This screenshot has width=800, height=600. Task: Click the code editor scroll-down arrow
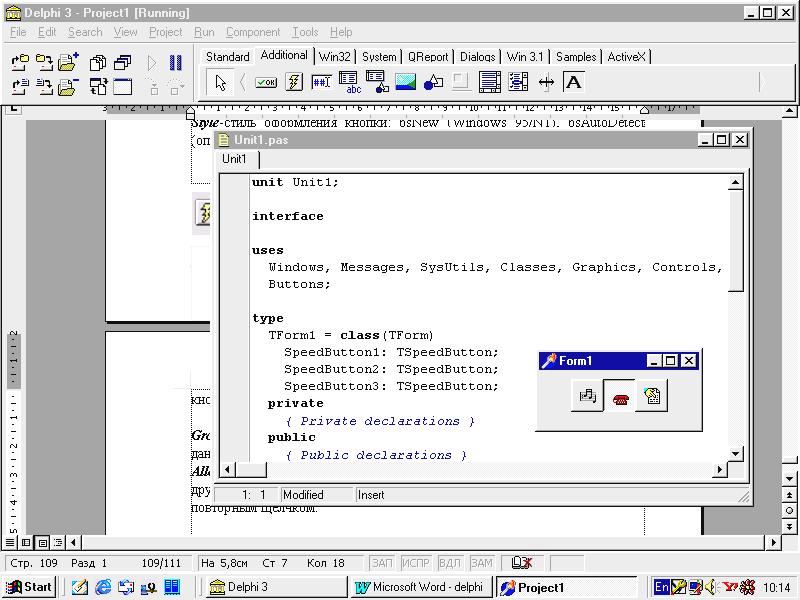click(735, 453)
